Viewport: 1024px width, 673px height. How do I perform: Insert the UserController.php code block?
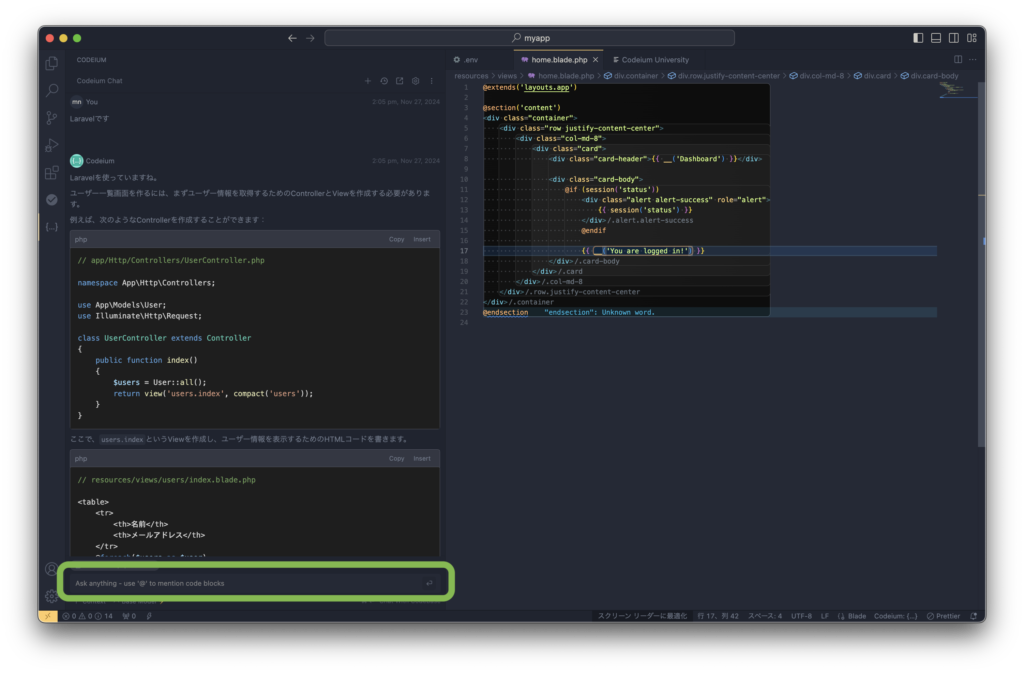pyautogui.click(x=422, y=239)
